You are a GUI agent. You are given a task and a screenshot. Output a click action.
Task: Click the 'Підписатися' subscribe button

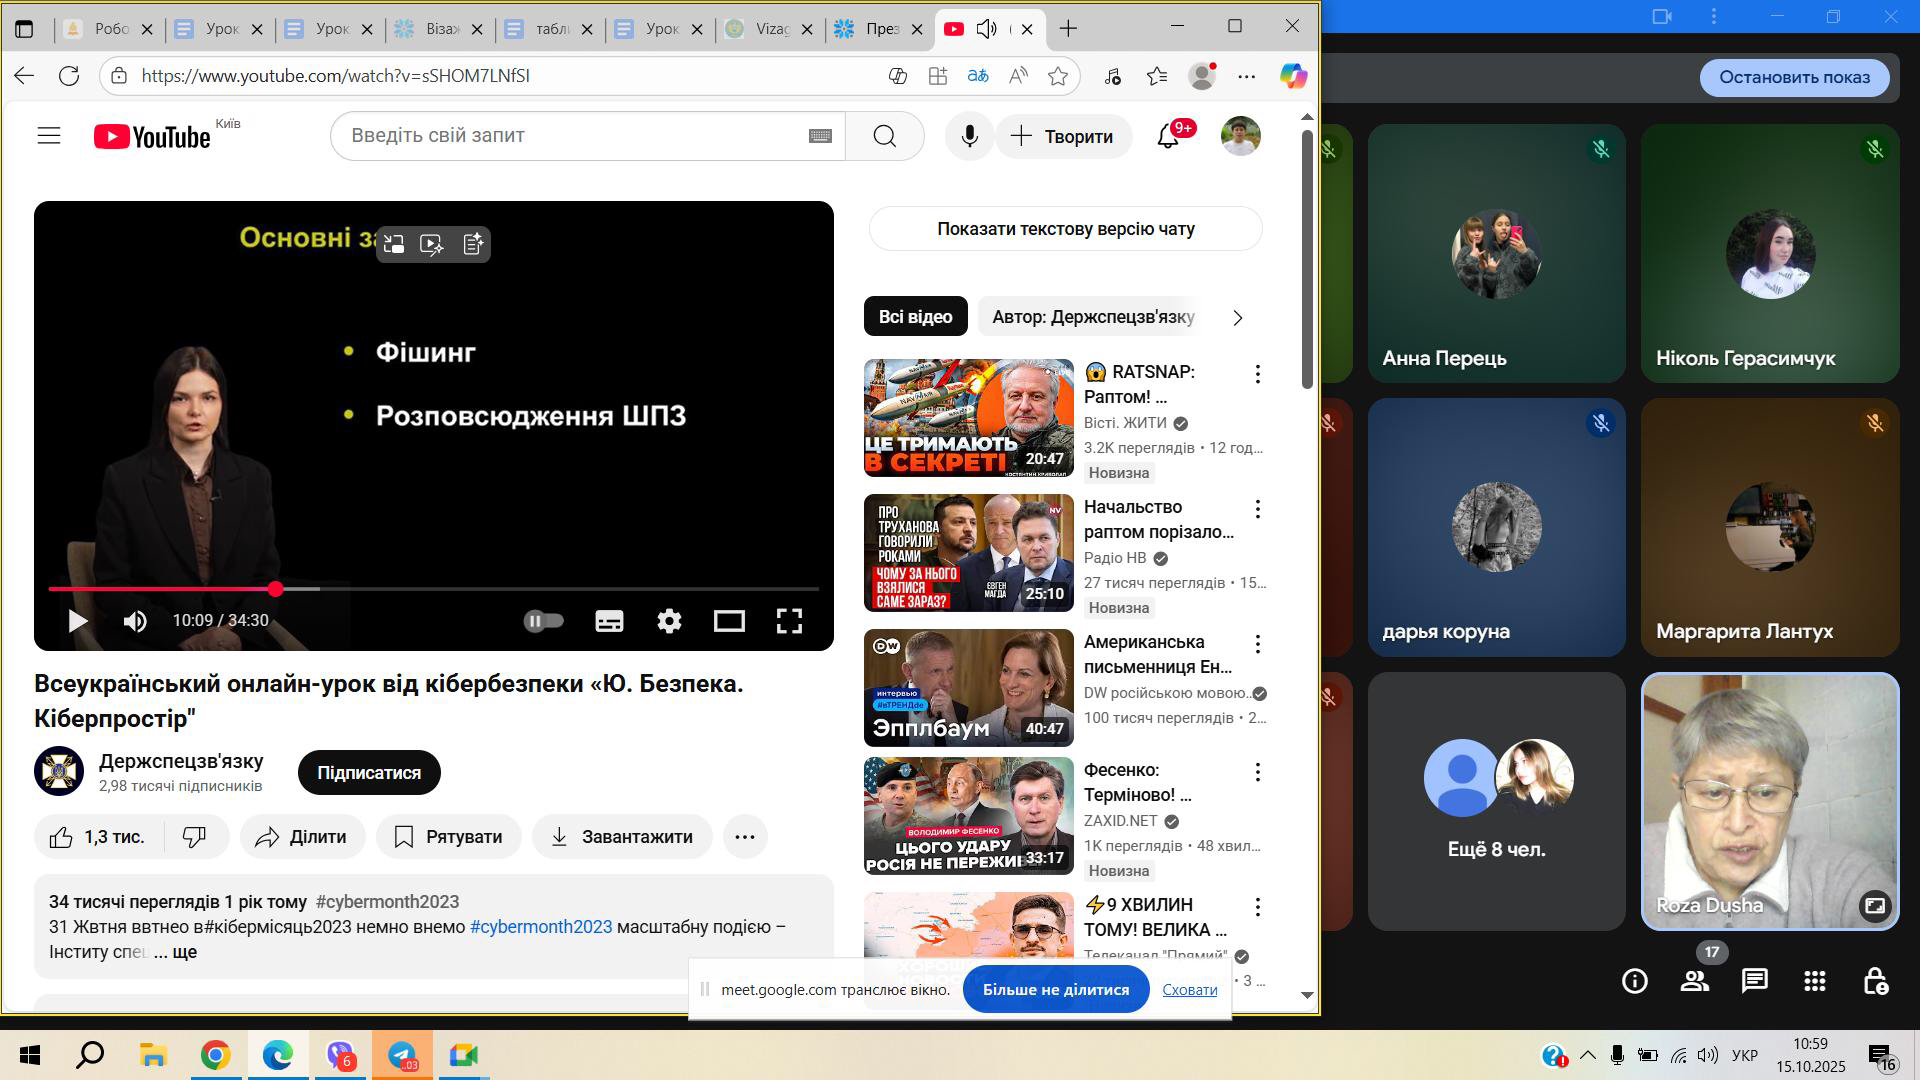[369, 773]
